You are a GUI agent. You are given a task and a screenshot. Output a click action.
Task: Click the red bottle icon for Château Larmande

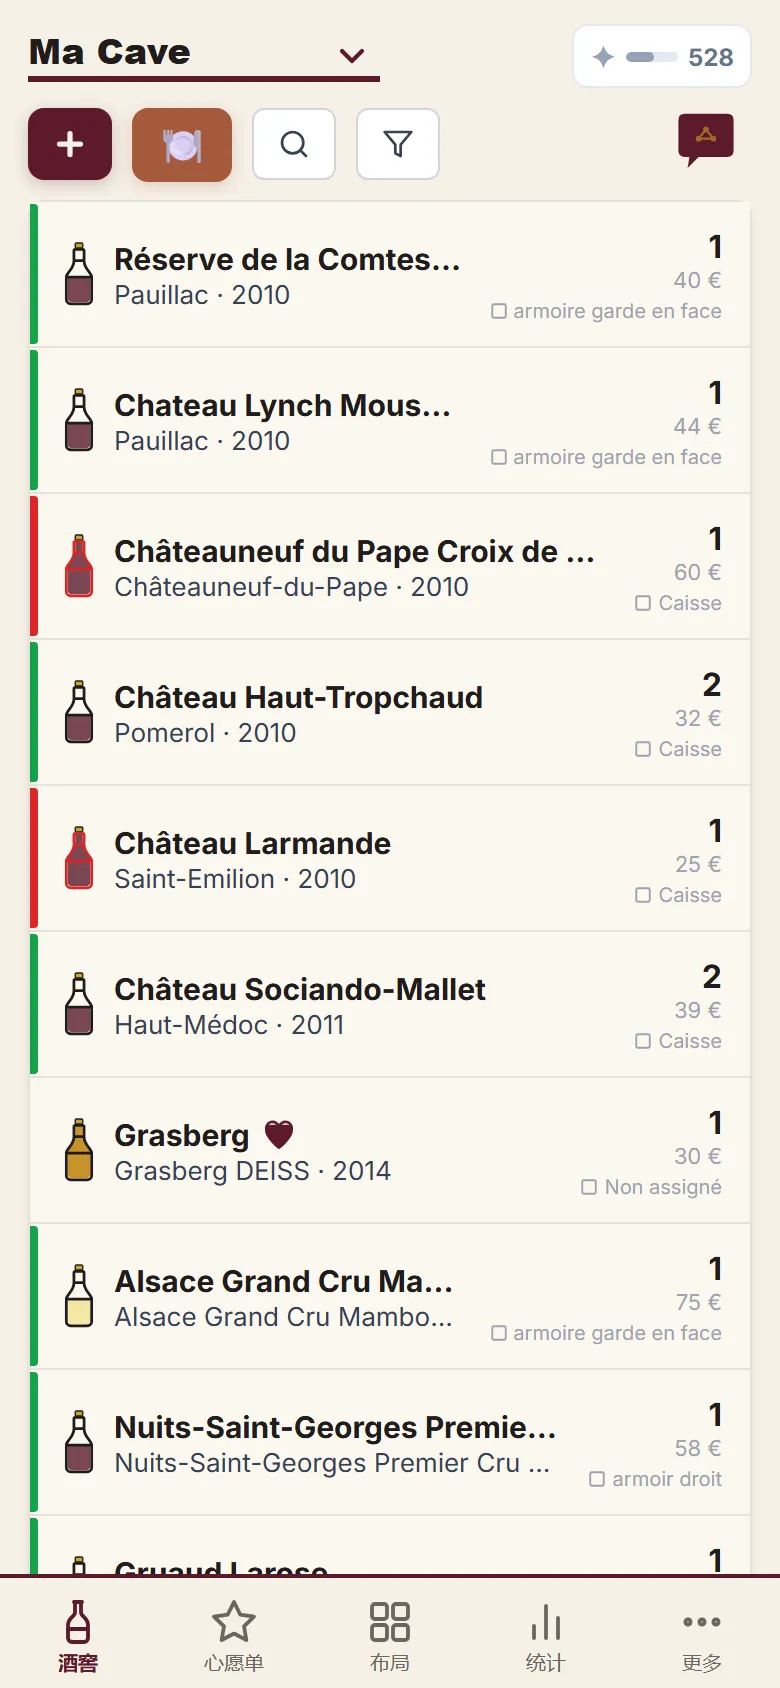(79, 859)
